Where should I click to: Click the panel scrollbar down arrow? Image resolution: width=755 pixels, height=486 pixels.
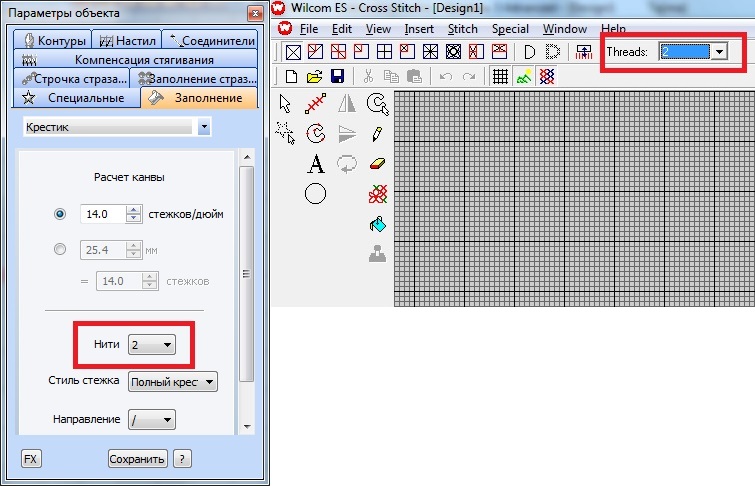coord(247,426)
